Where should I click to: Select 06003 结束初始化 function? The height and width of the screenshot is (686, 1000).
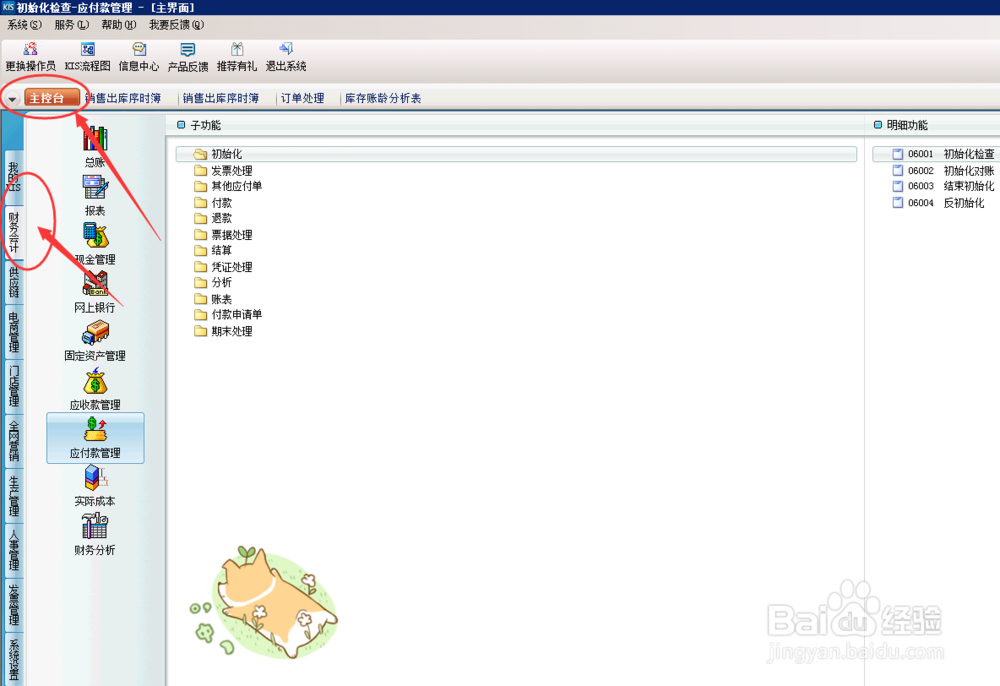pyautogui.click(x=943, y=186)
